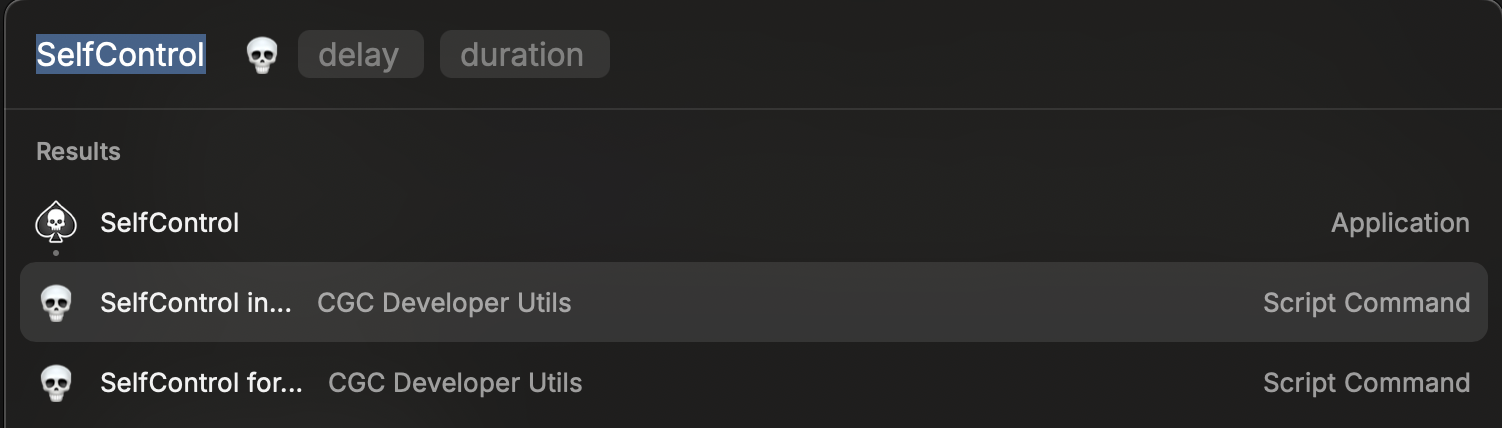The image size is (1502, 428).
Task: Click CGC Developer Utils next to "SelfControl for..."
Action: click(455, 383)
